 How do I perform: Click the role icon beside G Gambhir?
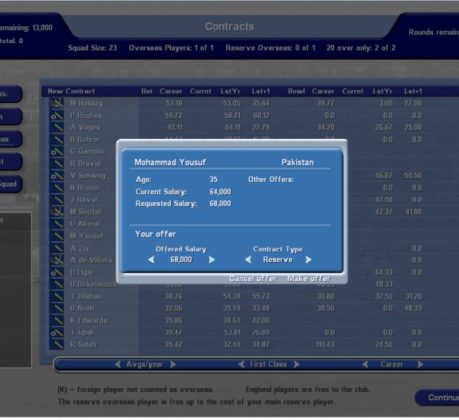point(57,151)
